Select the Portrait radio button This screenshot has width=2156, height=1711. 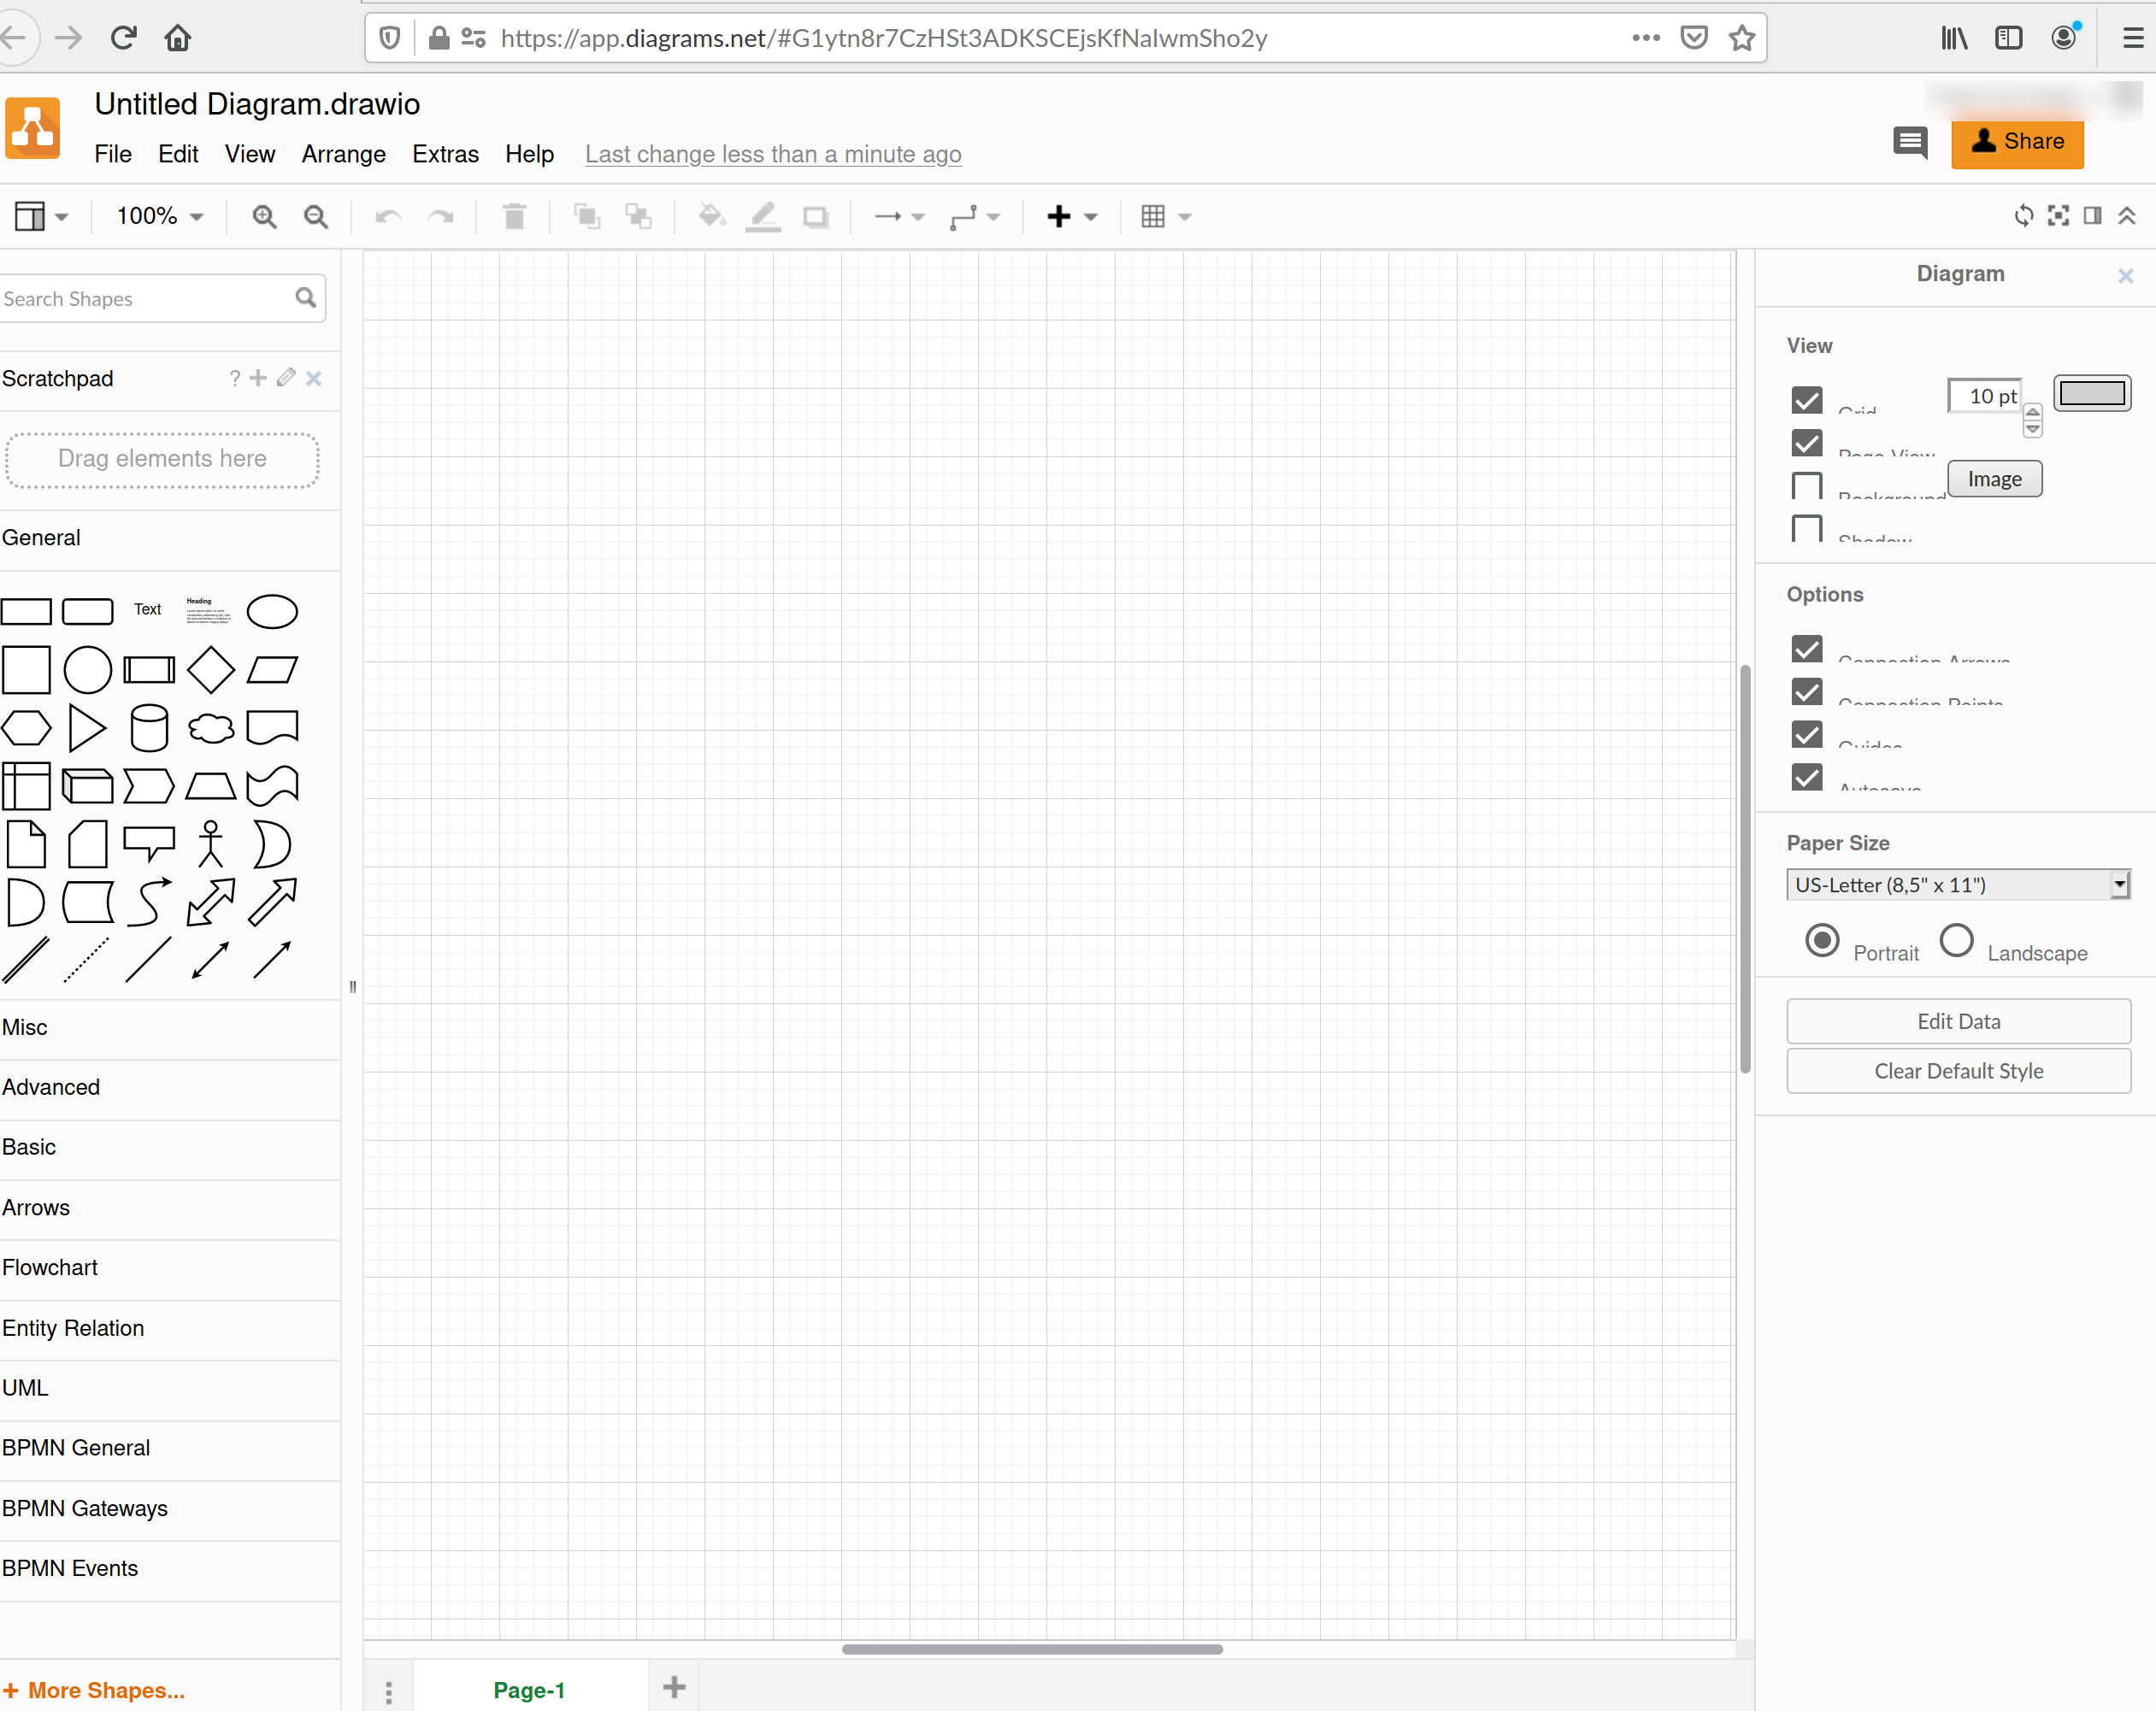(1822, 941)
